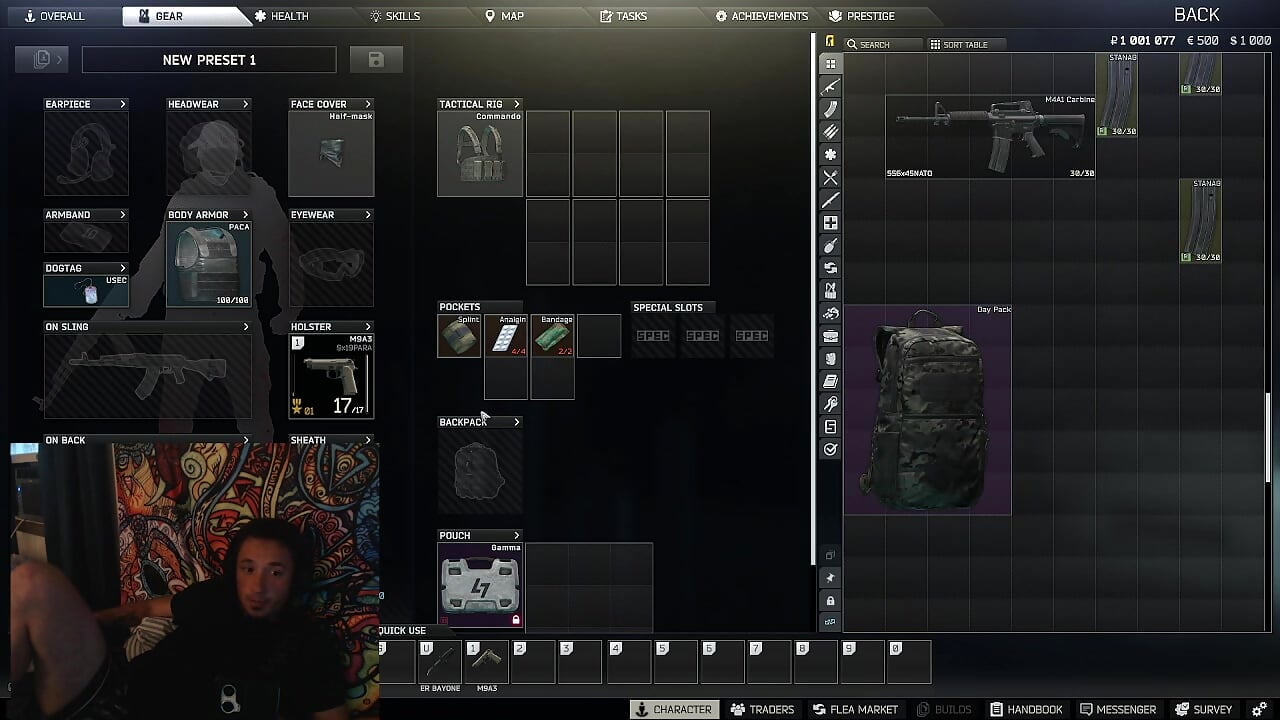Expand the Headwear slot arrow
The image size is (1280, 720).
click(x=245, y=104)
